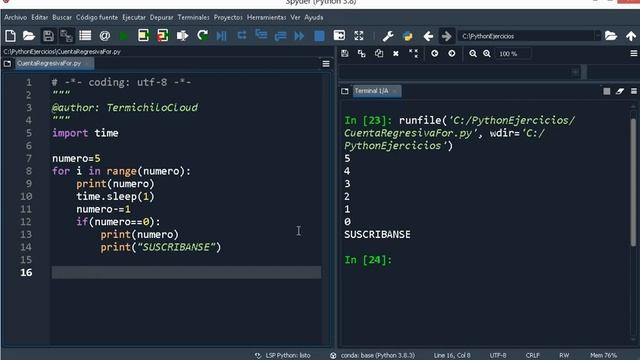Image resolution: width=640 pixels, height=360 pixels.
Task: Run the current cell
Action: [x=143, y=36]
